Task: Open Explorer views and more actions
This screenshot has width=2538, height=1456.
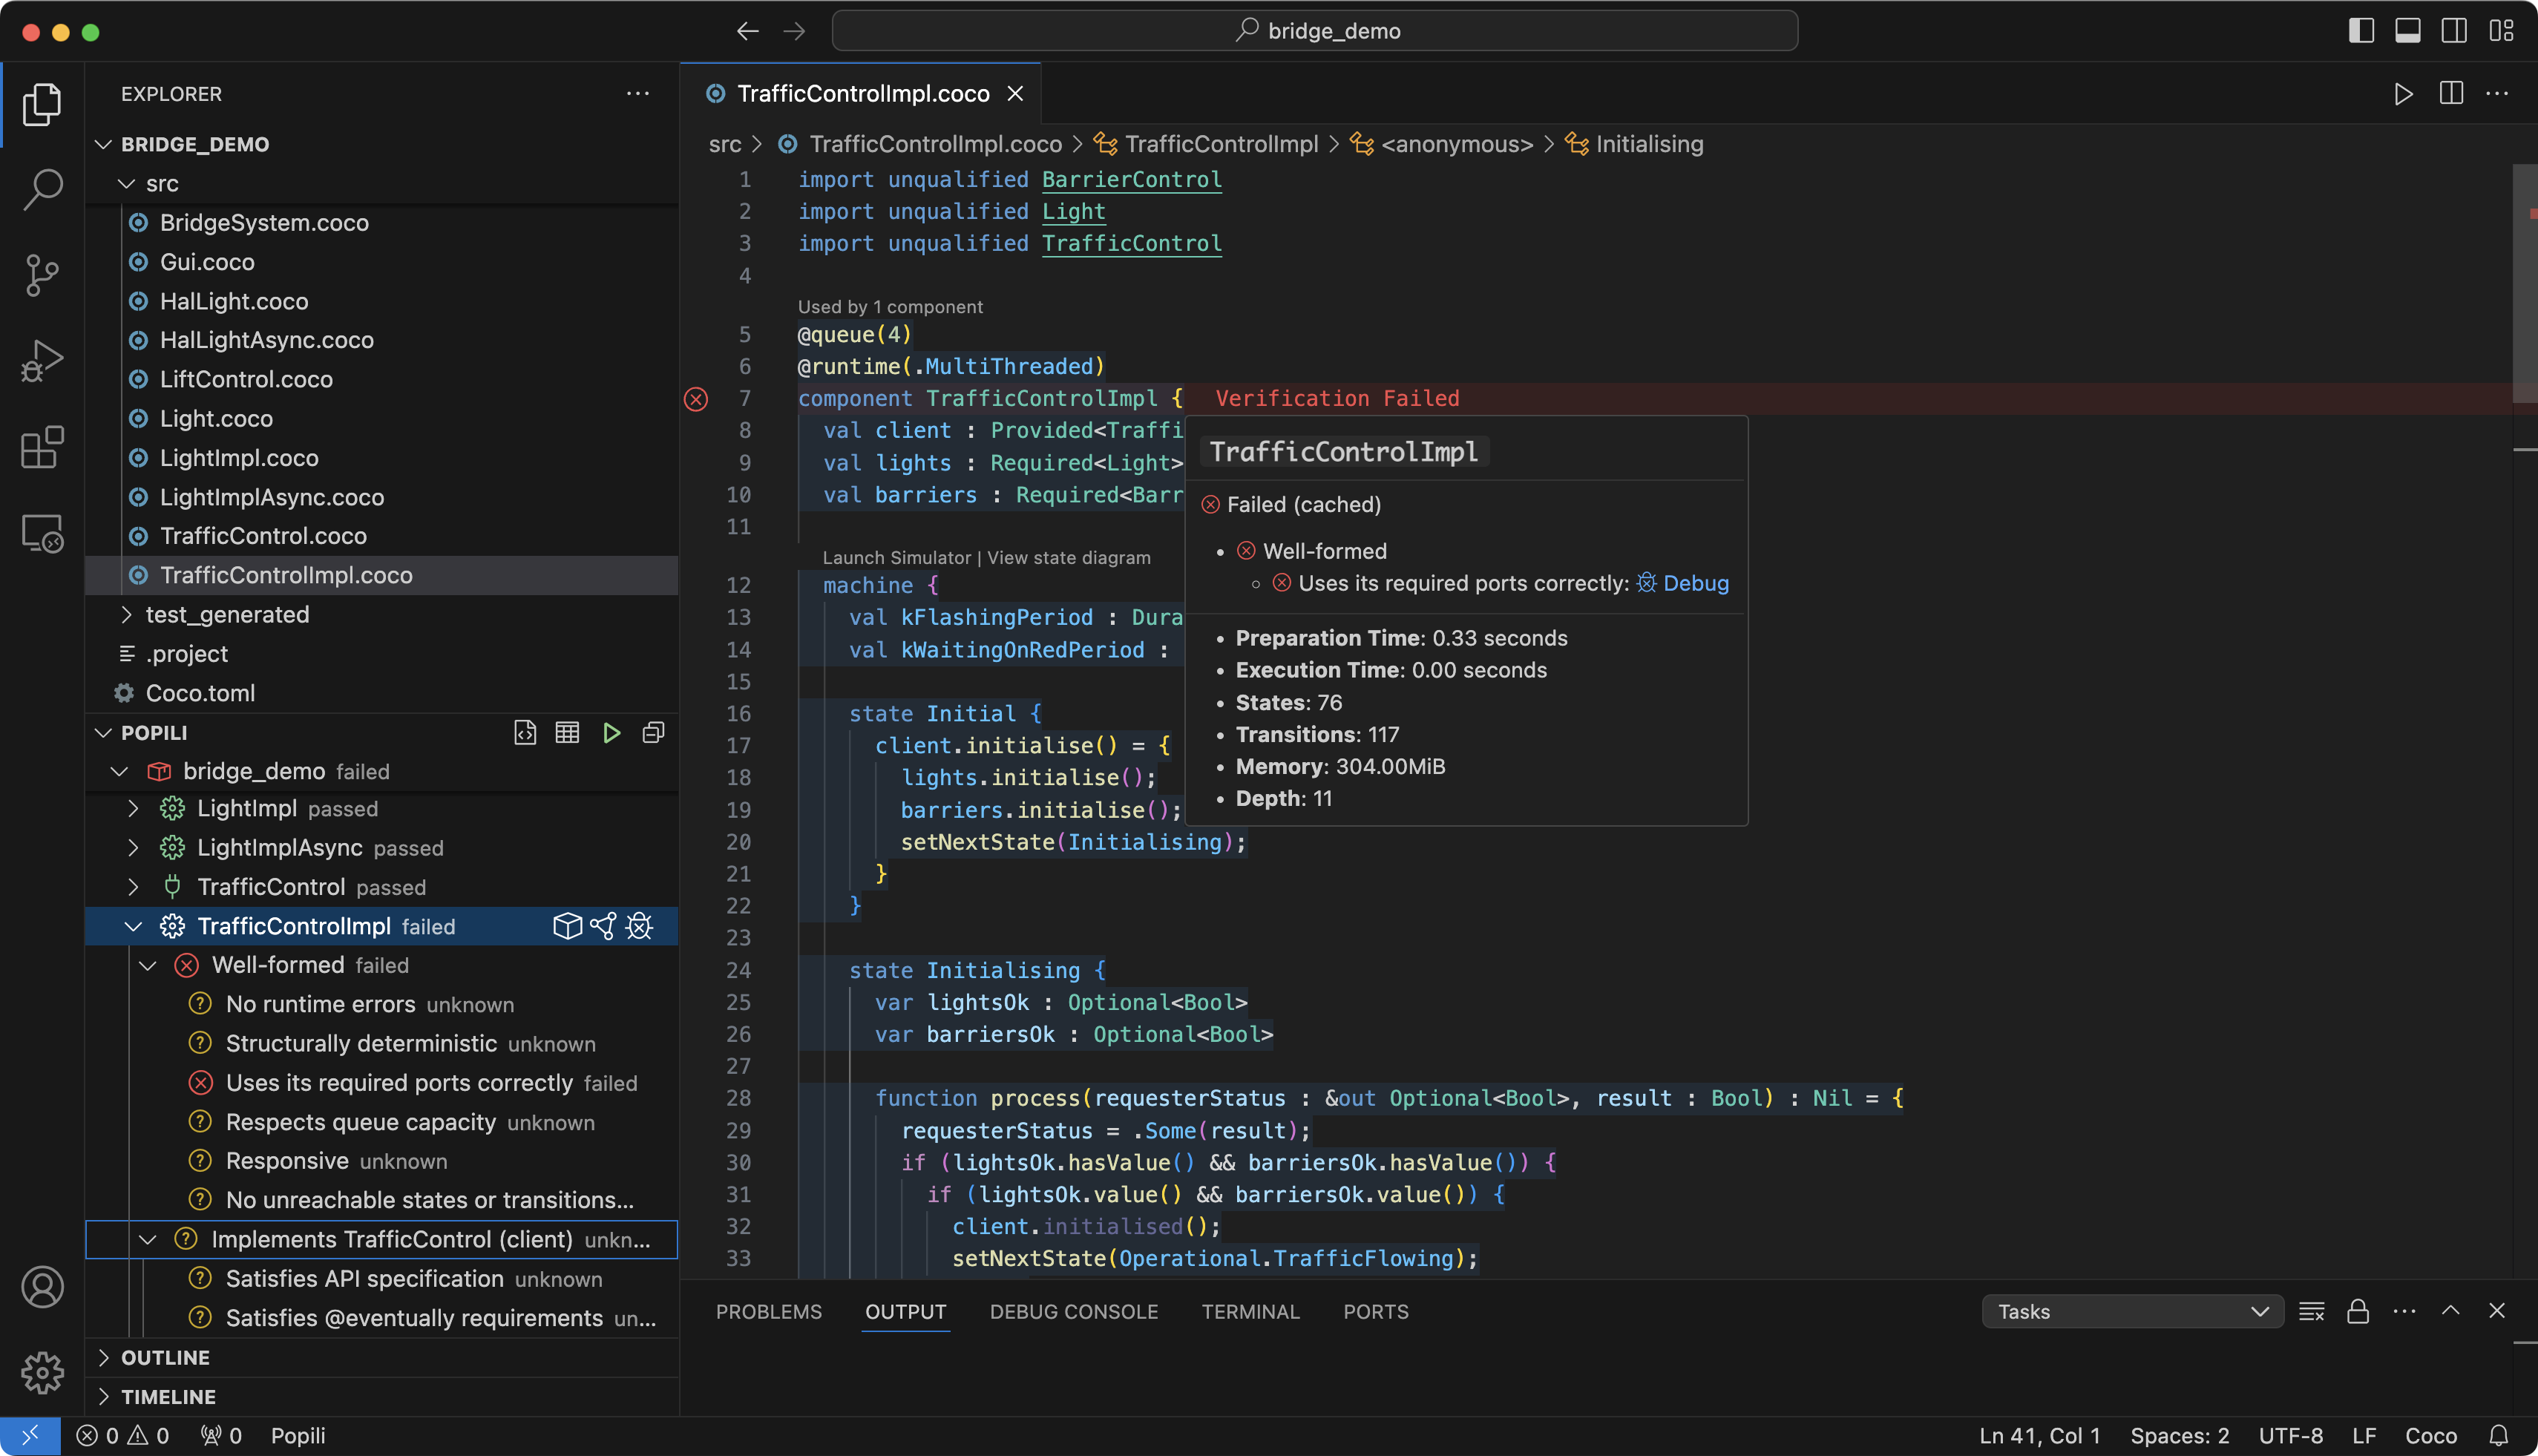Action: 638,94
